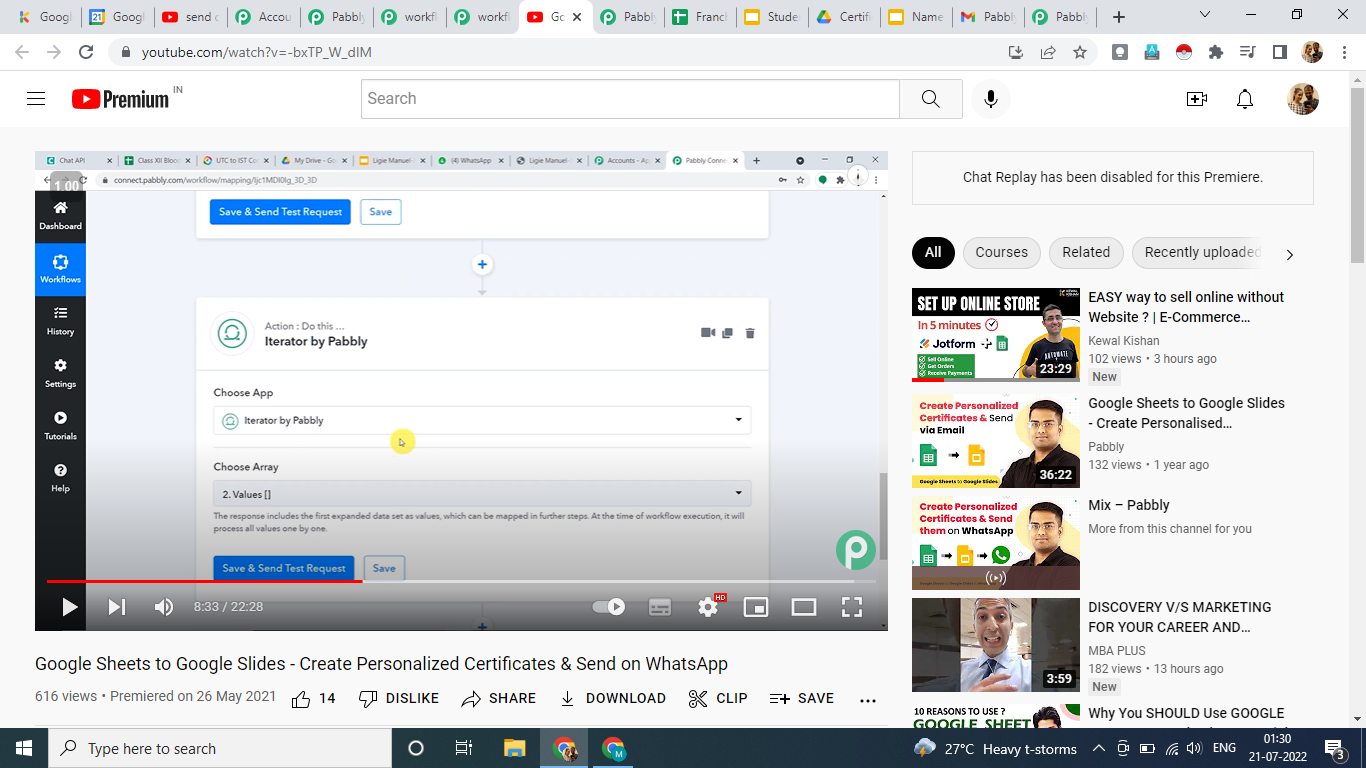Open the SET UP ONLINE STORE thumbnail

996,335
